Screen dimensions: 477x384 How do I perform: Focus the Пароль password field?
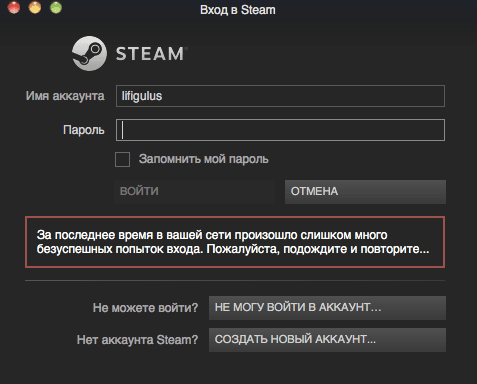coord(280,130)
